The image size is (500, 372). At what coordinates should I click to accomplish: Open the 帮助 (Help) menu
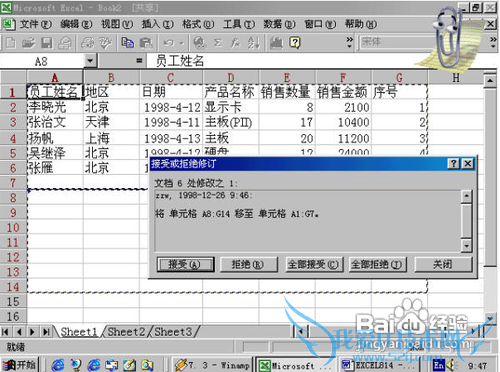click(361, 24)
